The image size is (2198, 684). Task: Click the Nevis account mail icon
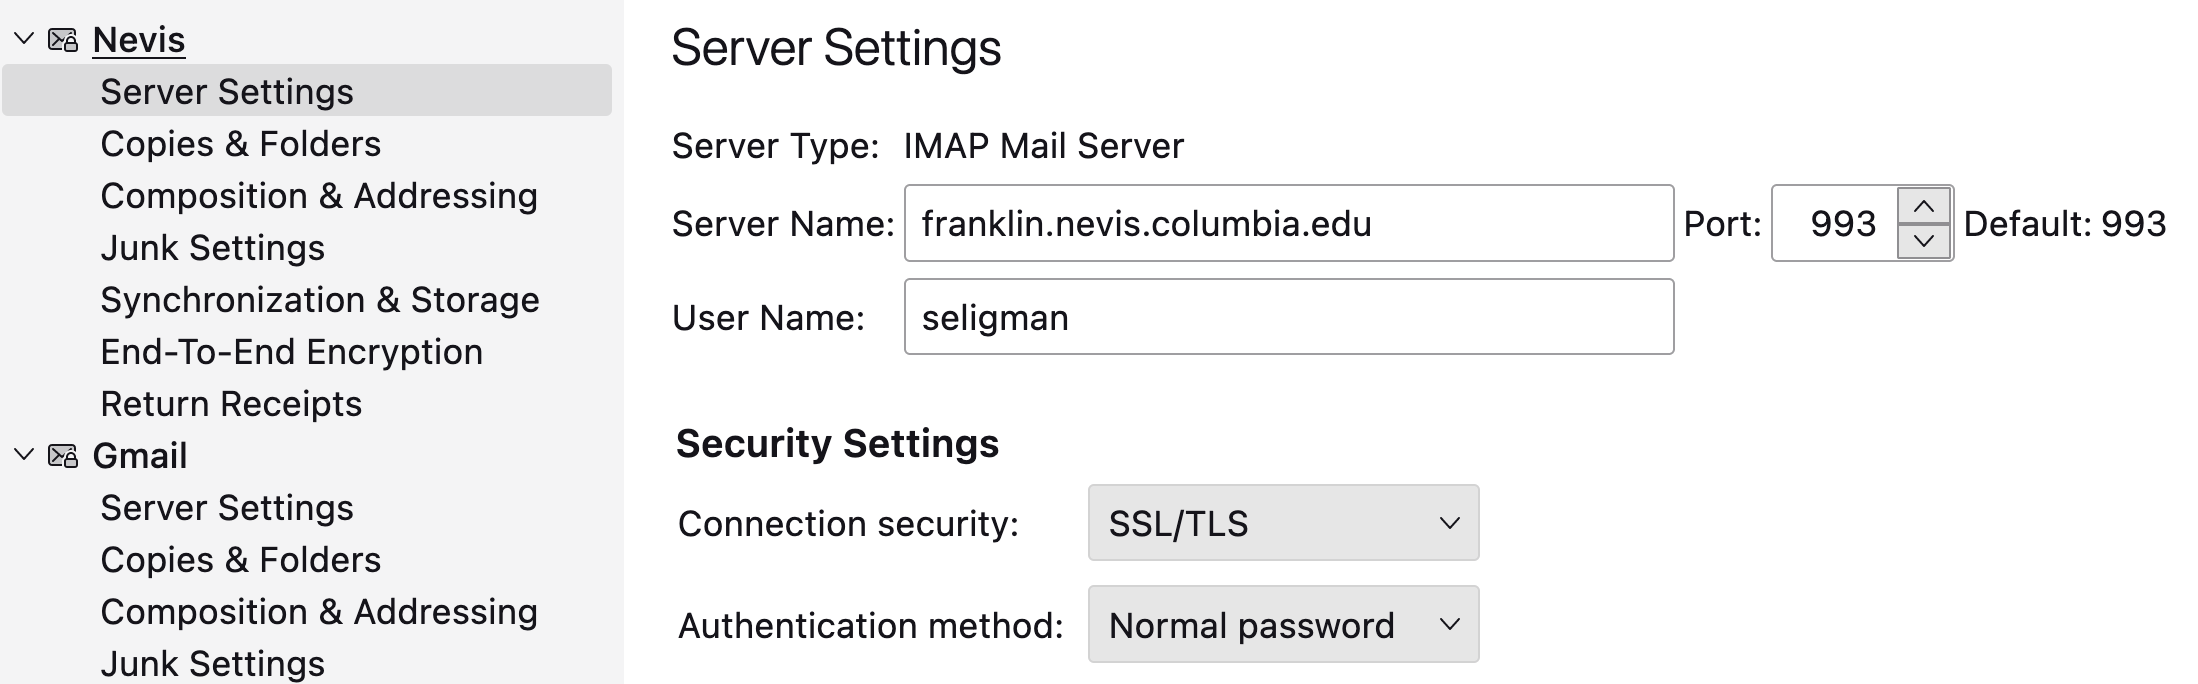62,38
